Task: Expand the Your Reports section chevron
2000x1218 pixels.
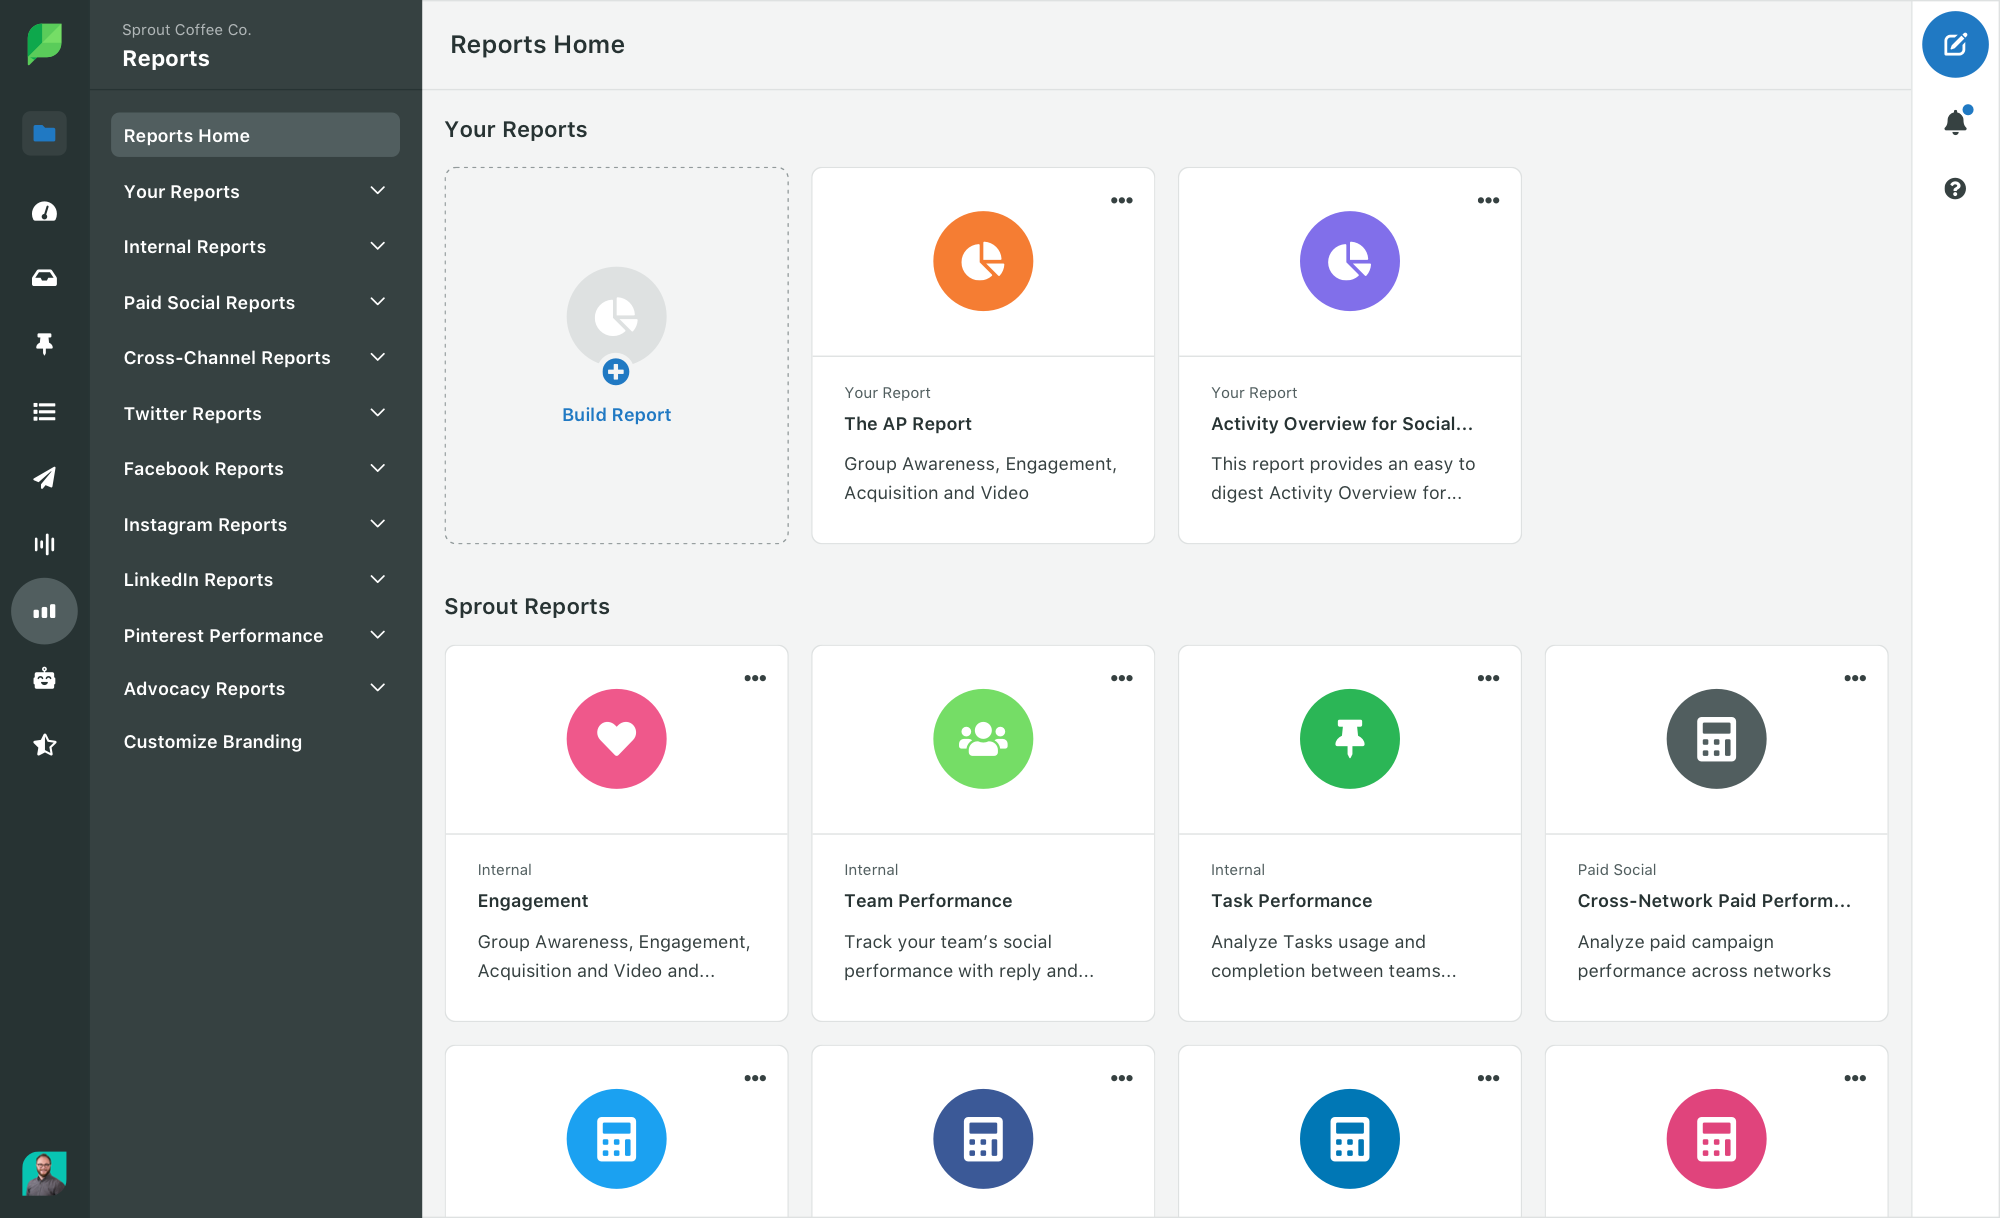Action: click(x=377, y=191)
